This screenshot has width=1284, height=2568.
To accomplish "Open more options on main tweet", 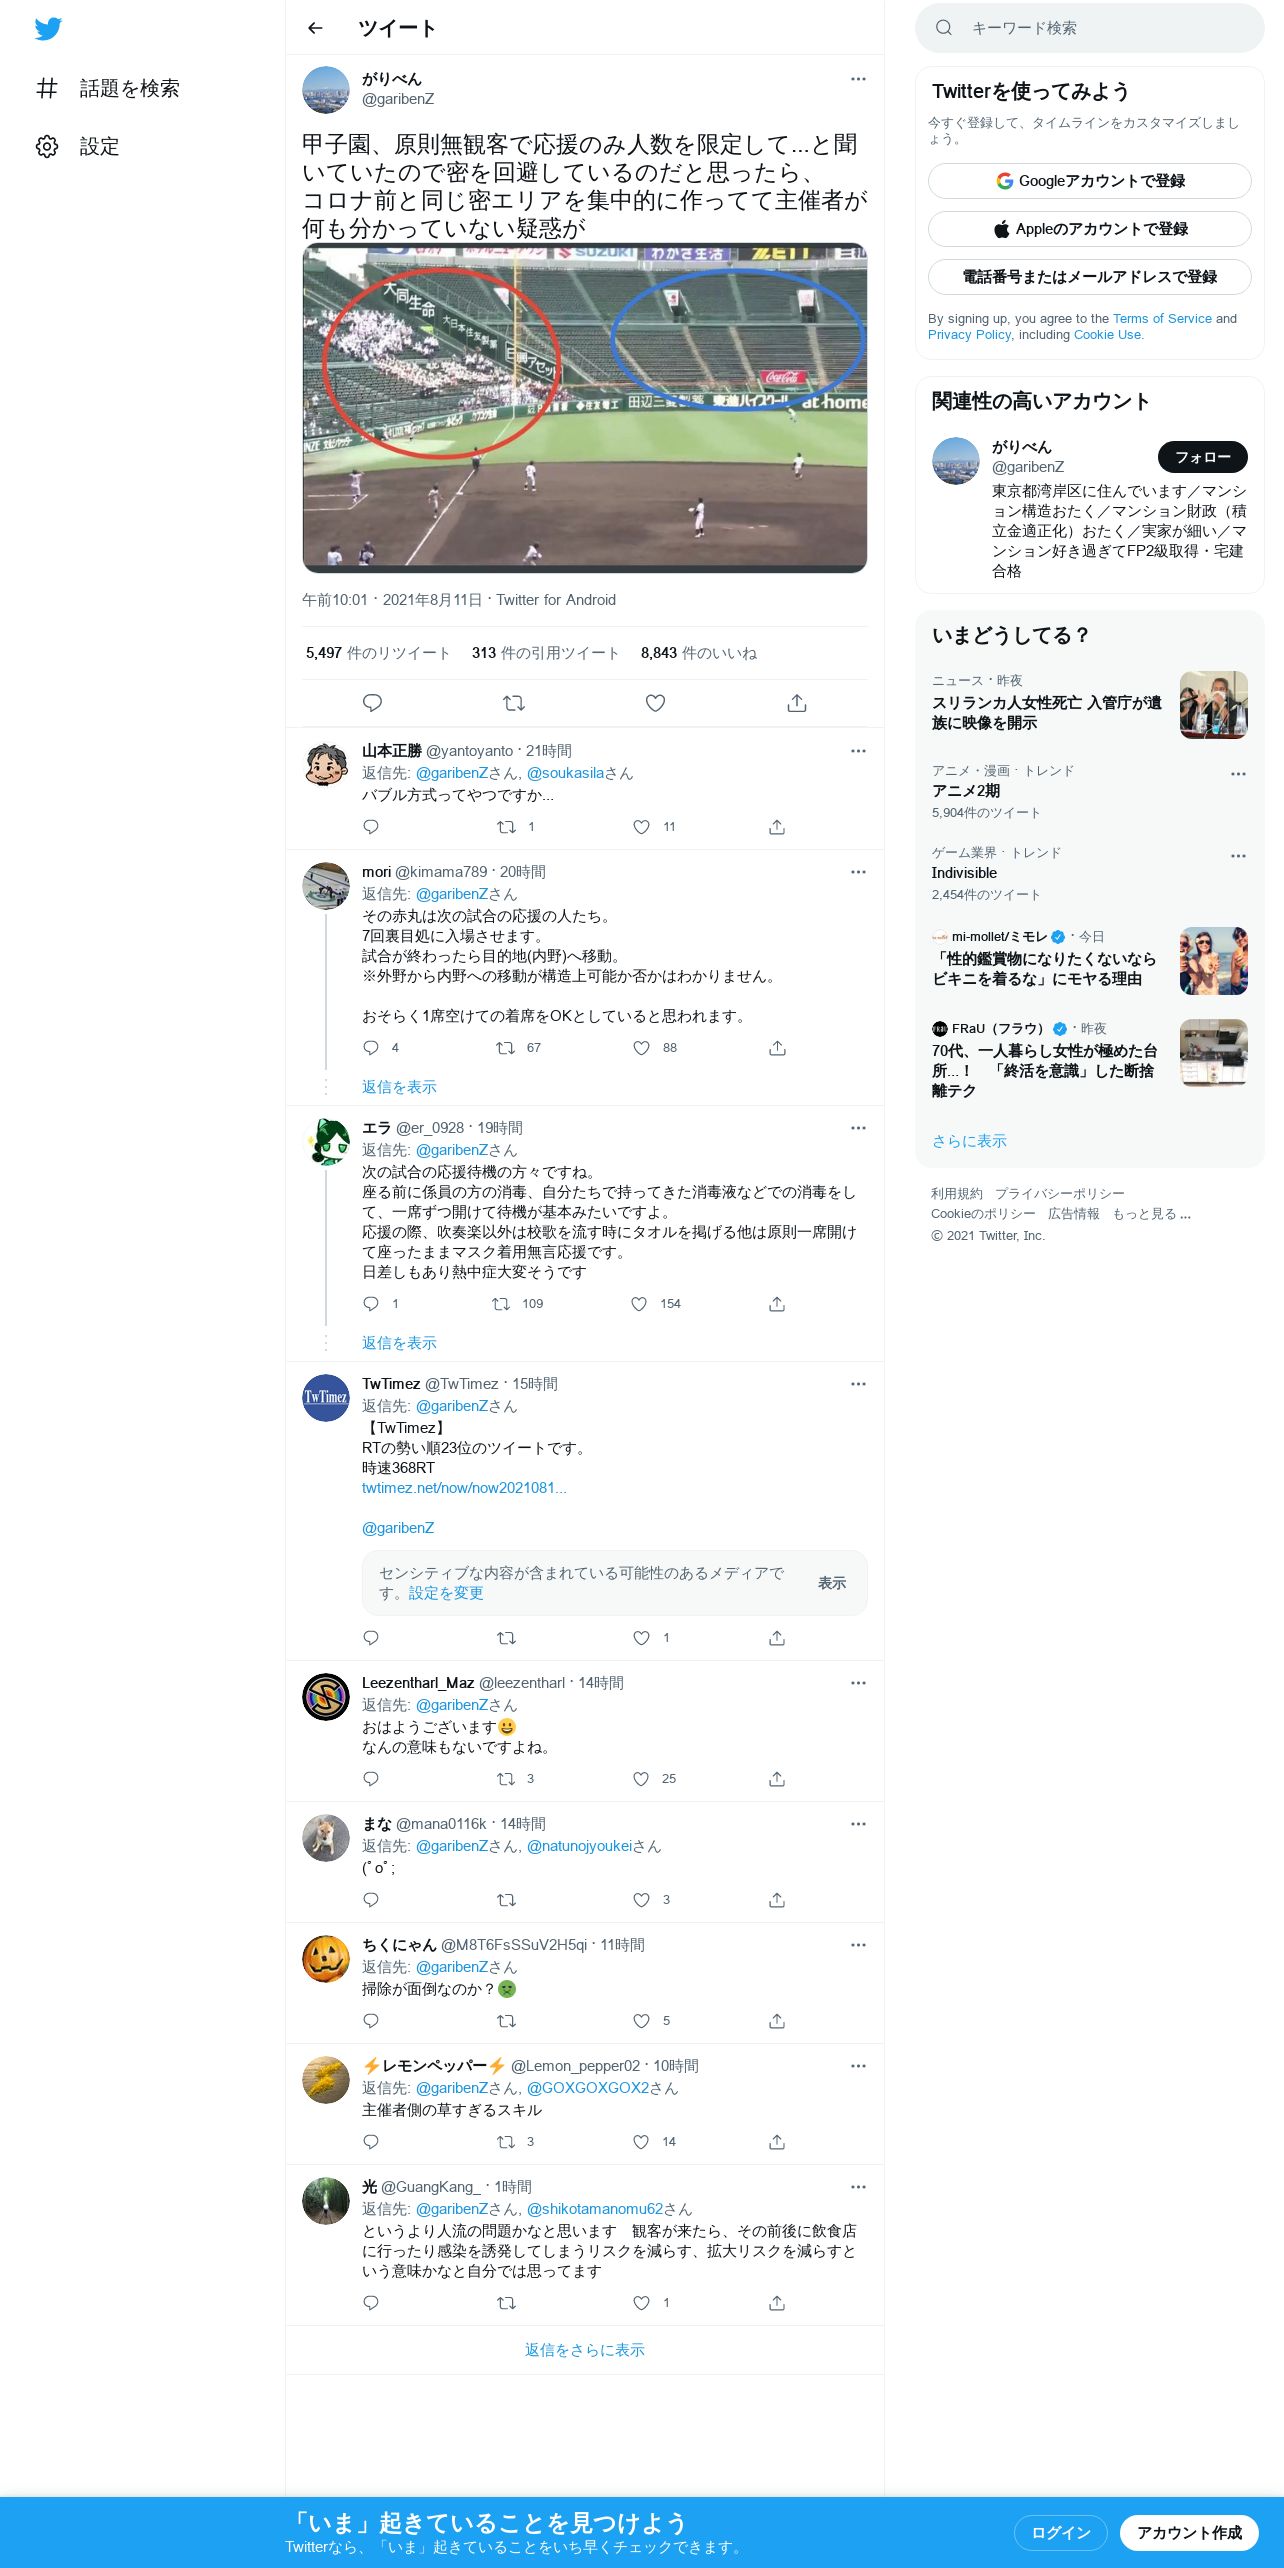I will click(x=858, y=79).
